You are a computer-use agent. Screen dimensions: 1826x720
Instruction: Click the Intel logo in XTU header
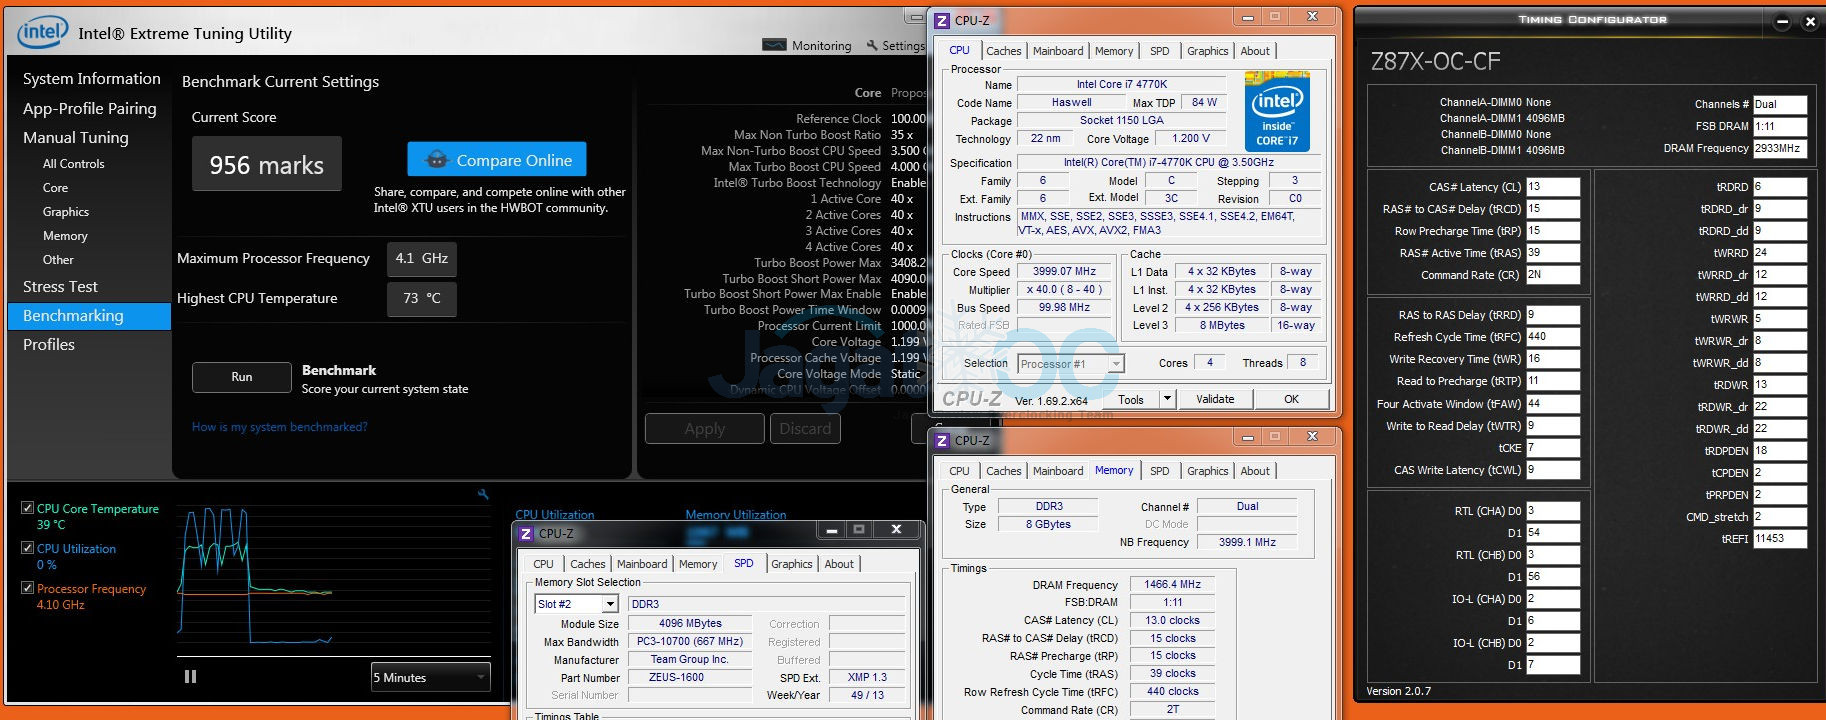(42, 32)
